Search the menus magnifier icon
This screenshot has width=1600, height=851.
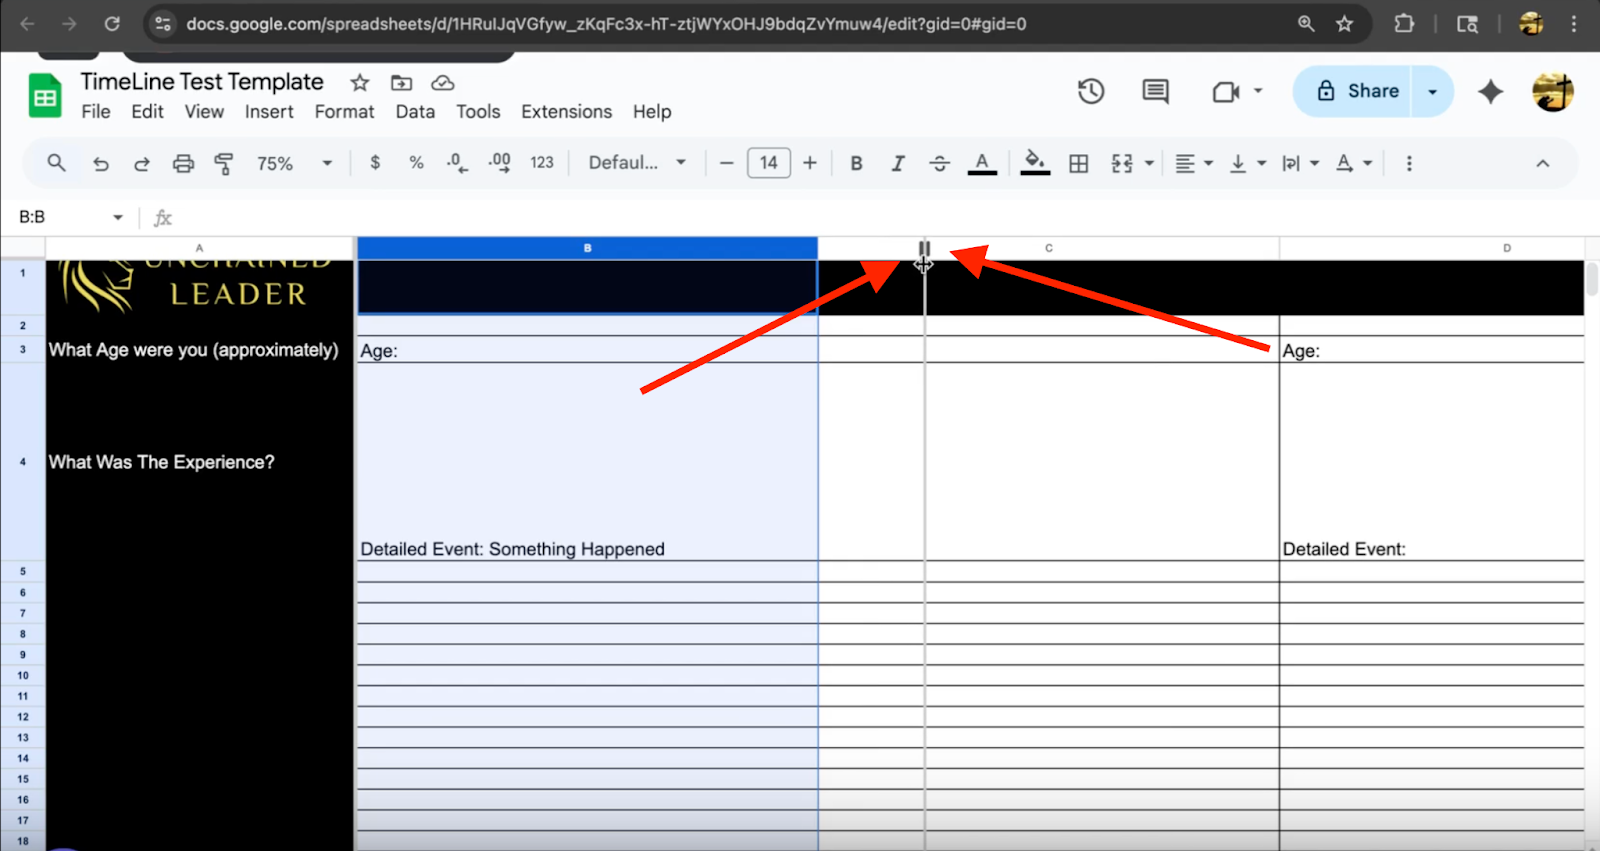point(56,163)
